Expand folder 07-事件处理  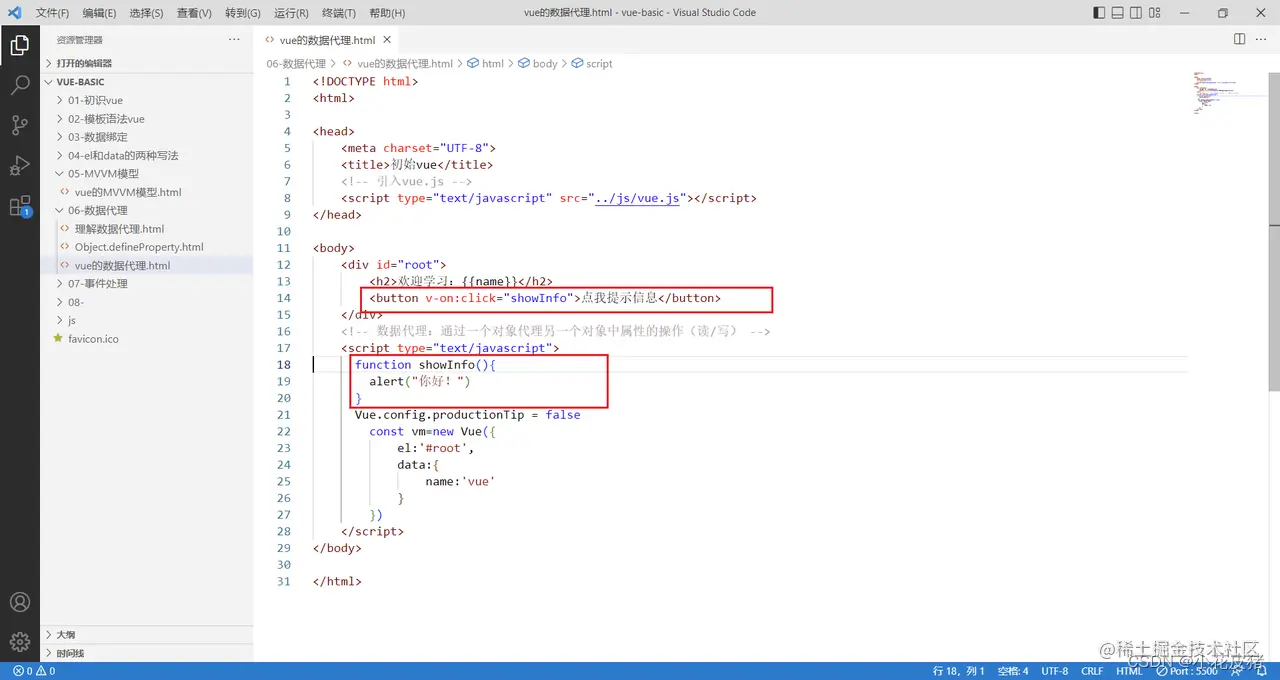pyautogui.click(x=146, y=284)
